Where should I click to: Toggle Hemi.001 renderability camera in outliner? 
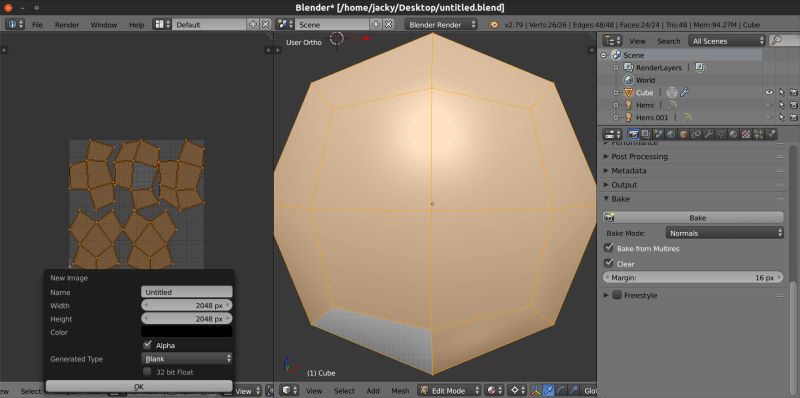pyautogui.click(x=793, y=117)
